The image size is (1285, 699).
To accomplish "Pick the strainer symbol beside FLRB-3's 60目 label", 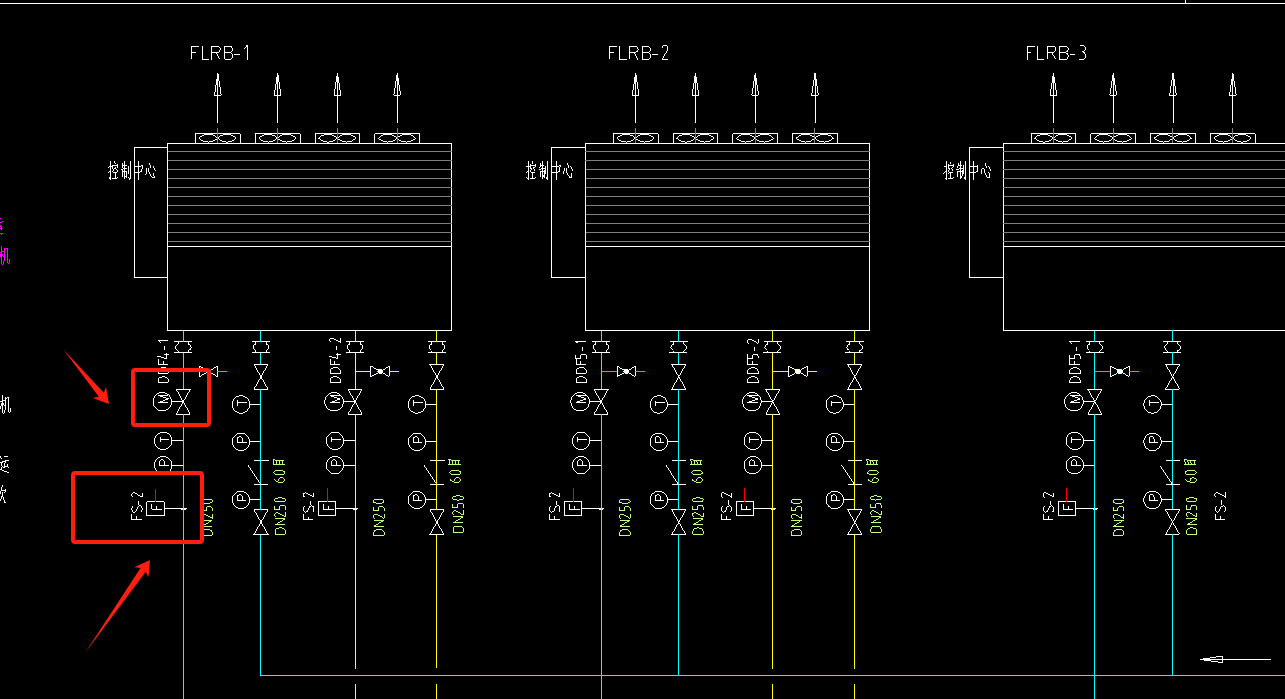I will (x=1168, y=471).
